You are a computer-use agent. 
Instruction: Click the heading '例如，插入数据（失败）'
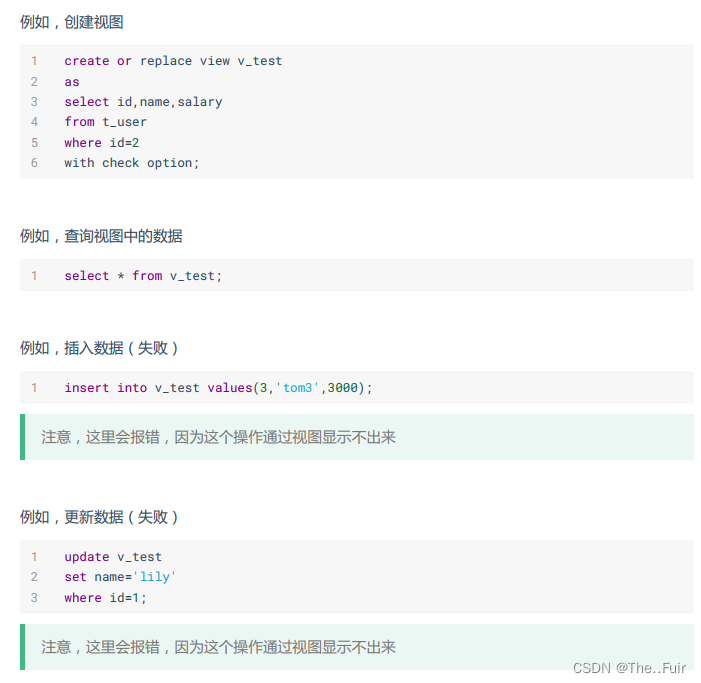click(99, 348)
